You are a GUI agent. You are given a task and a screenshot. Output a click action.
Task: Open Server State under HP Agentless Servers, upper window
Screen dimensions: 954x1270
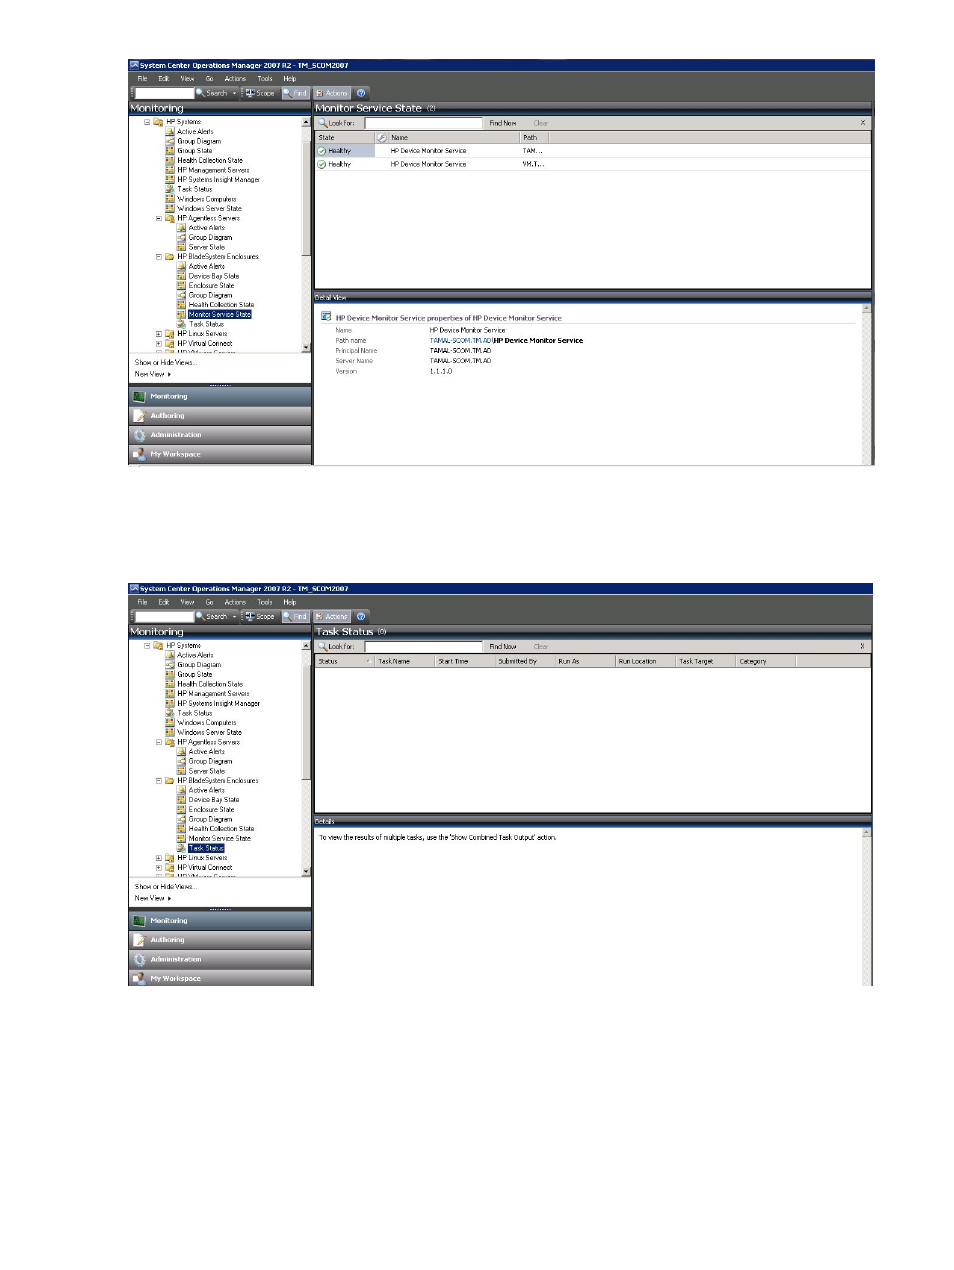click(207, 247)
